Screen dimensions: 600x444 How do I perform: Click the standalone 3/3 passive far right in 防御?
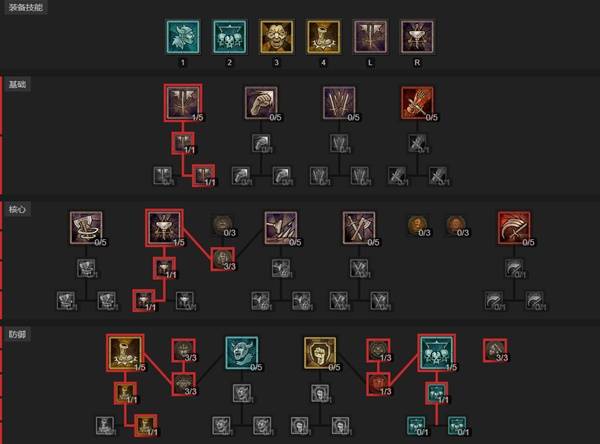tap(495, 350)
